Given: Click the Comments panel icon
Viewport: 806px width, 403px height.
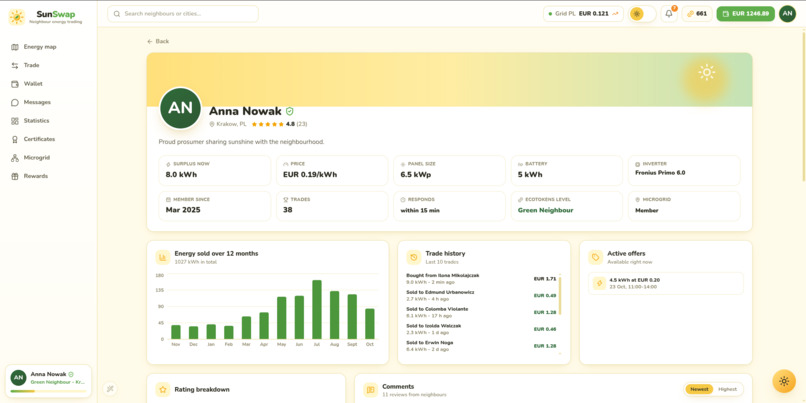Looking at the screenshot, I should tap(371, 390).
